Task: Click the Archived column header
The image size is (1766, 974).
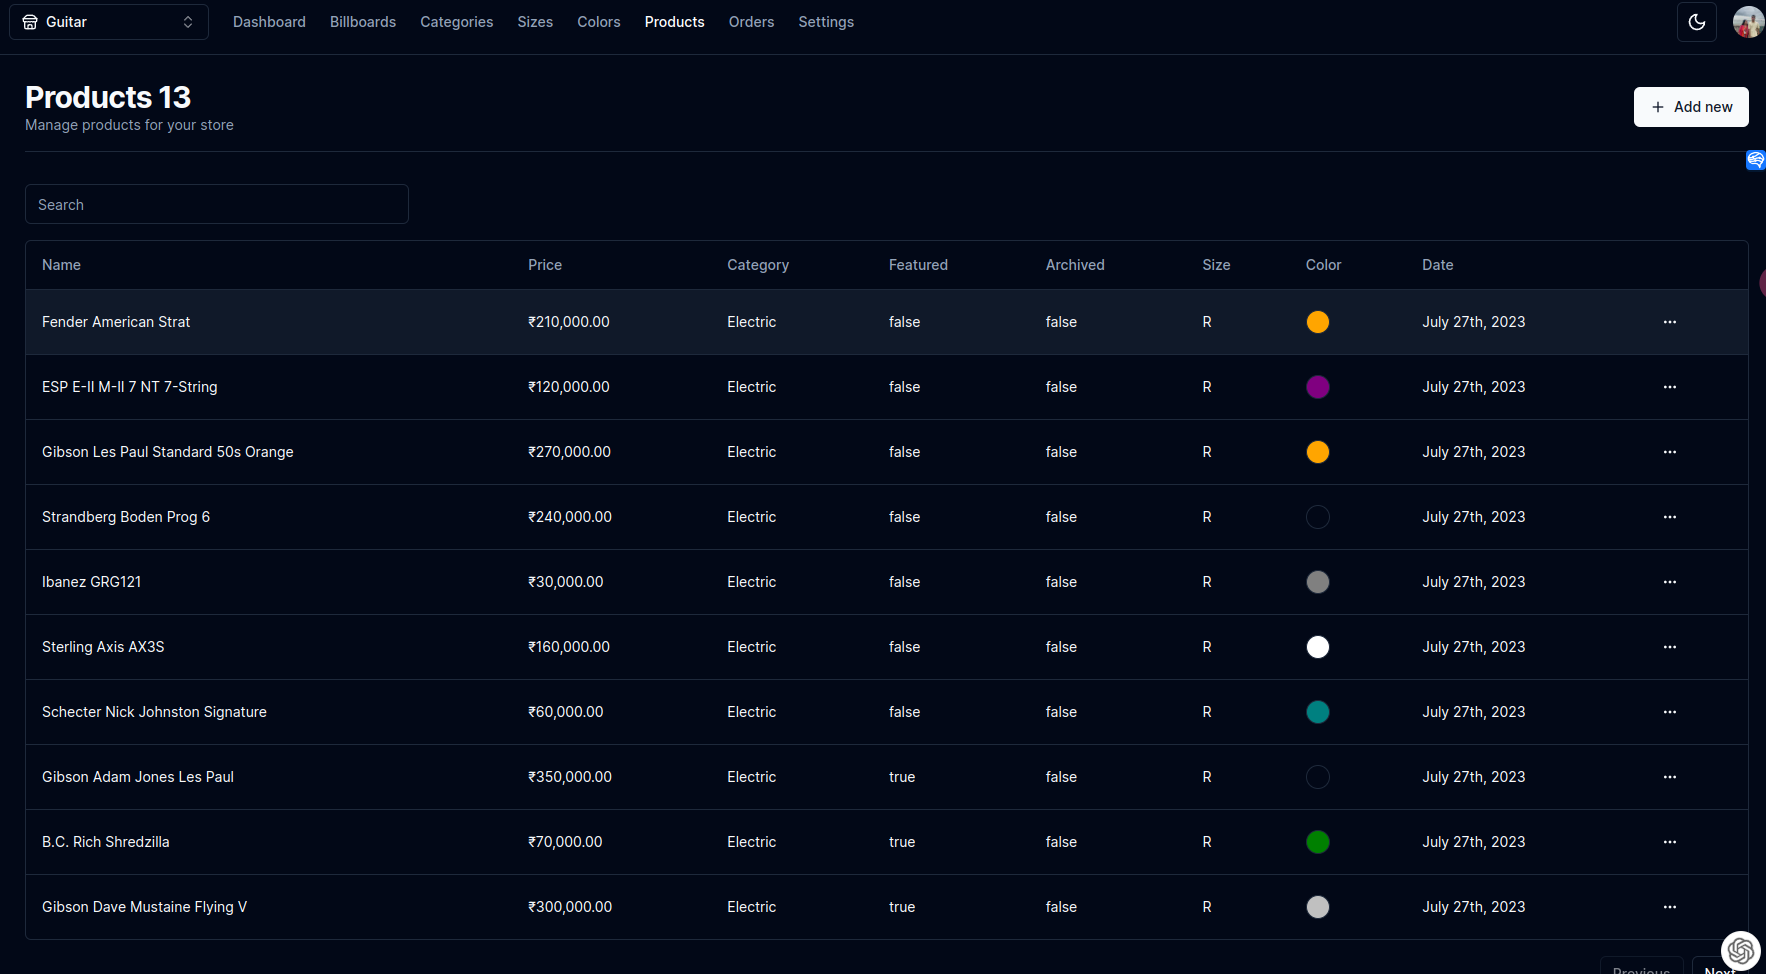Action: click(1075, 265)
